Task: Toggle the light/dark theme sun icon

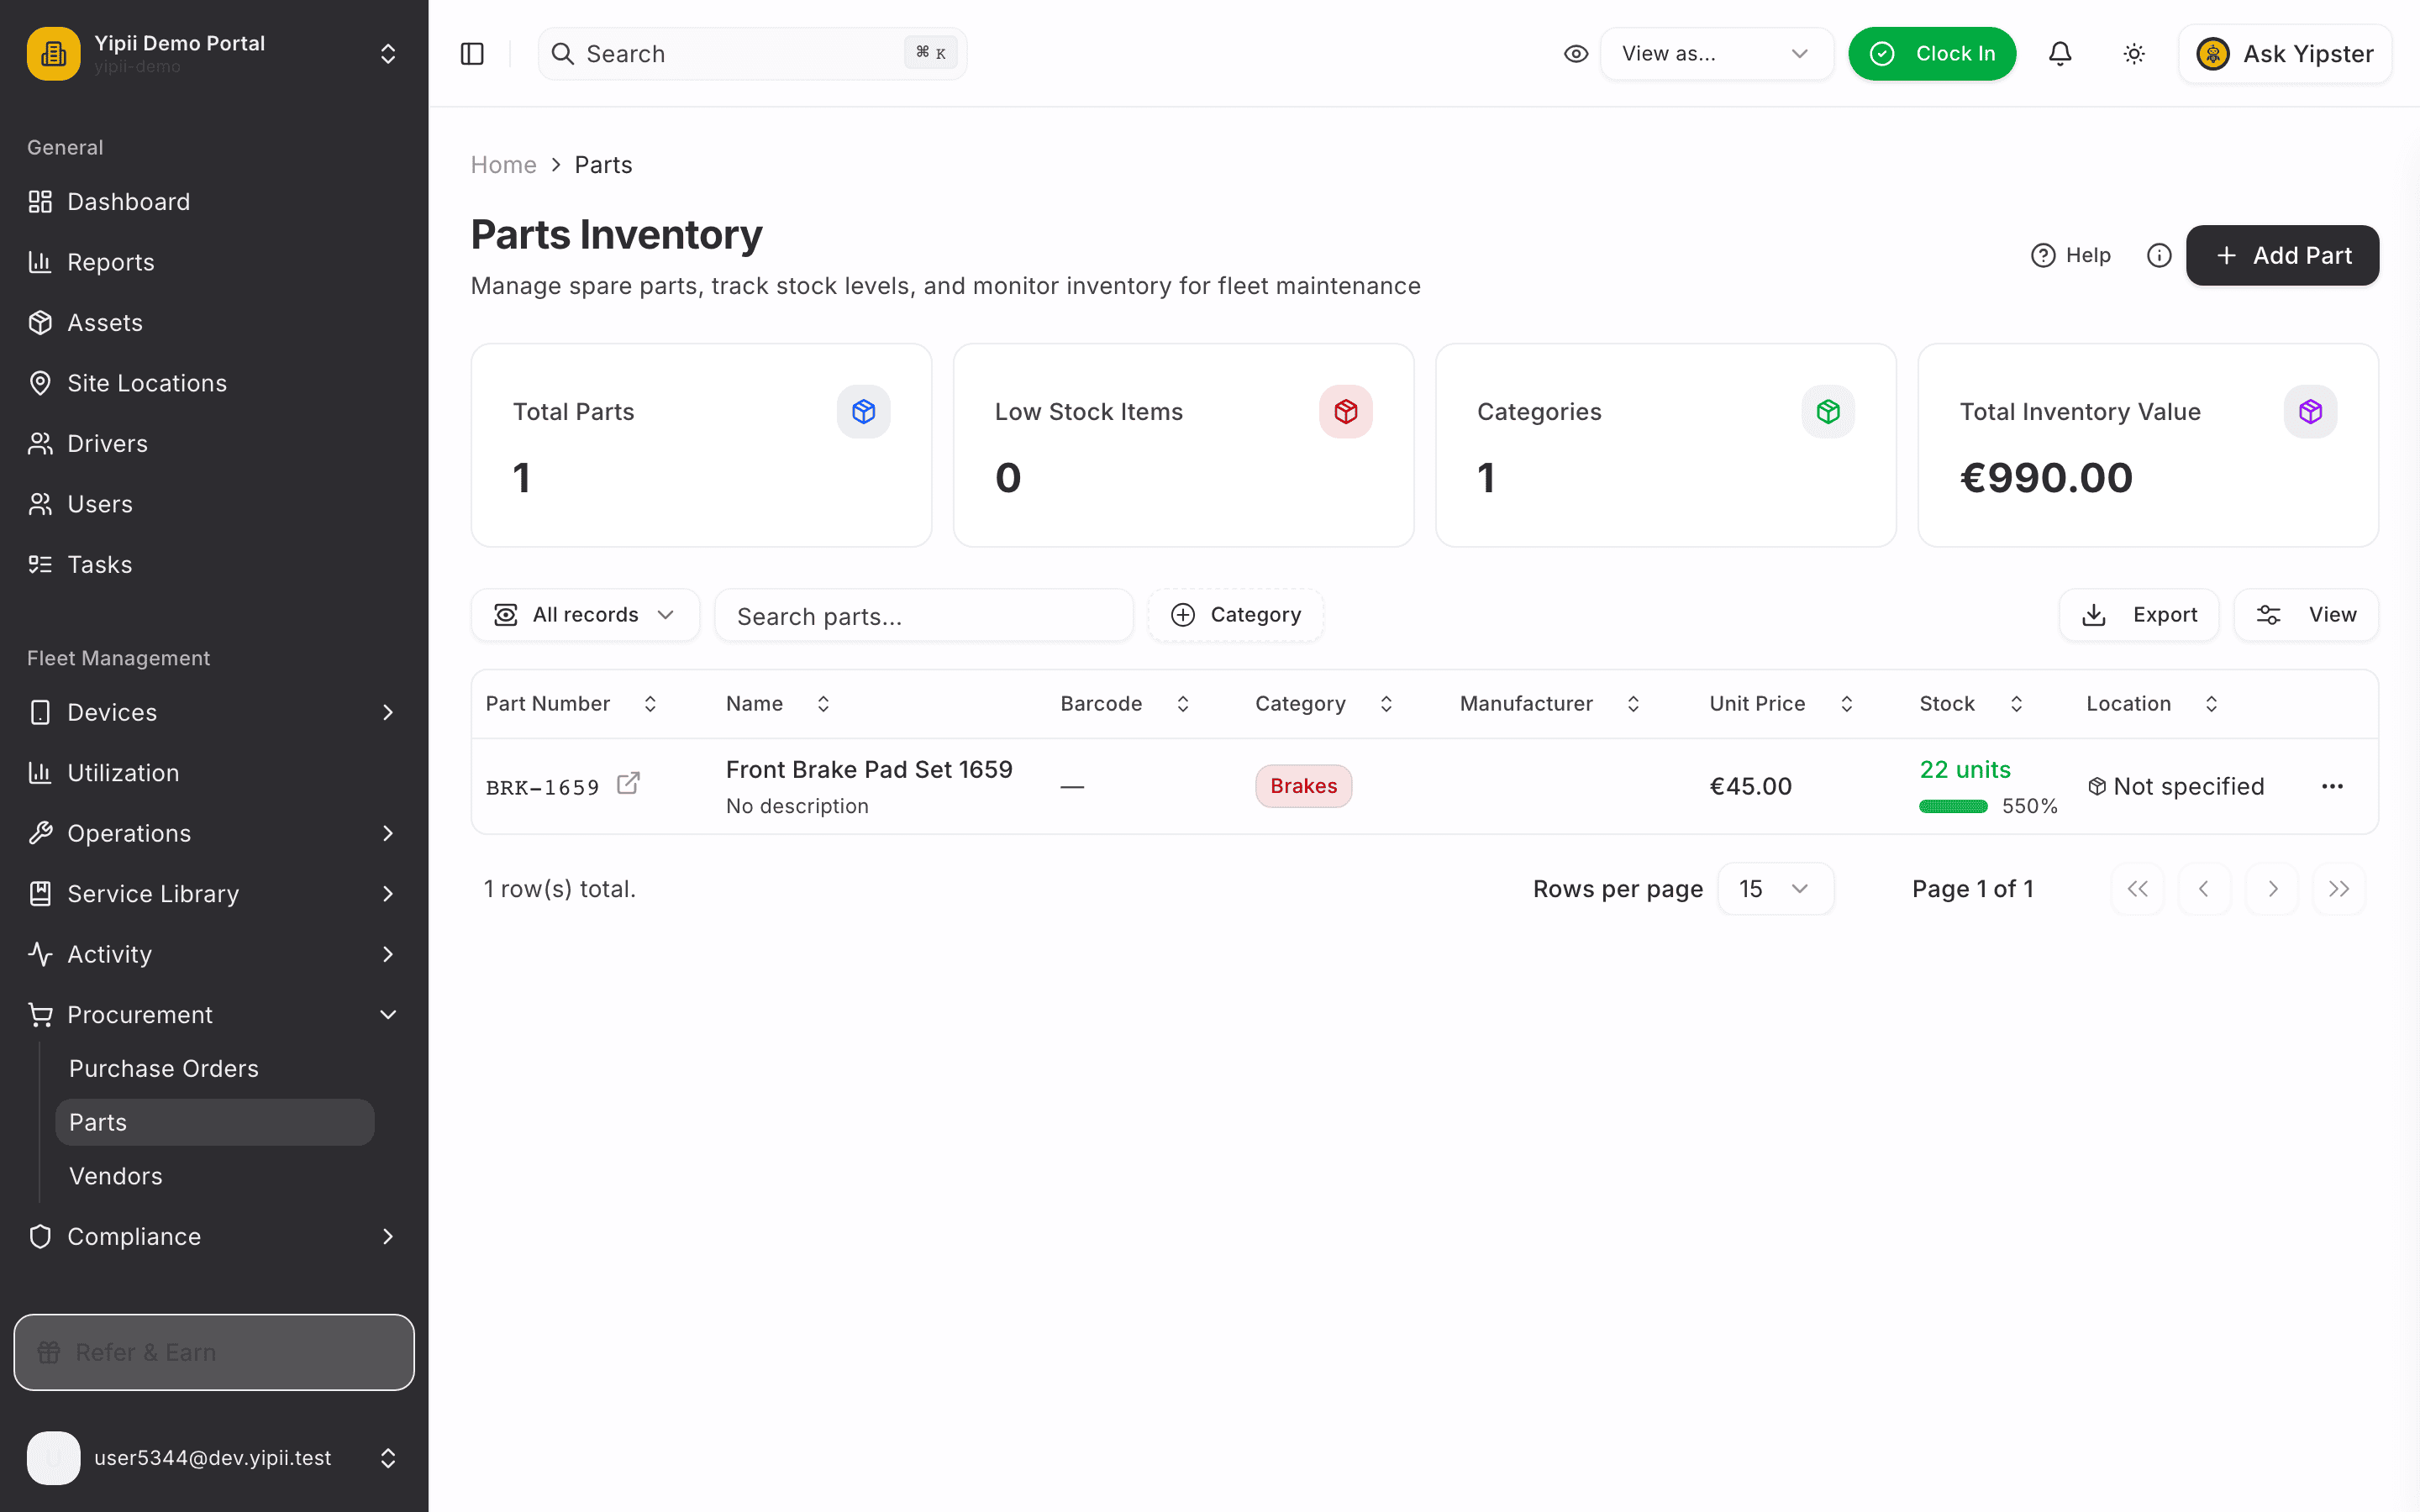Action: point(2134,54)
